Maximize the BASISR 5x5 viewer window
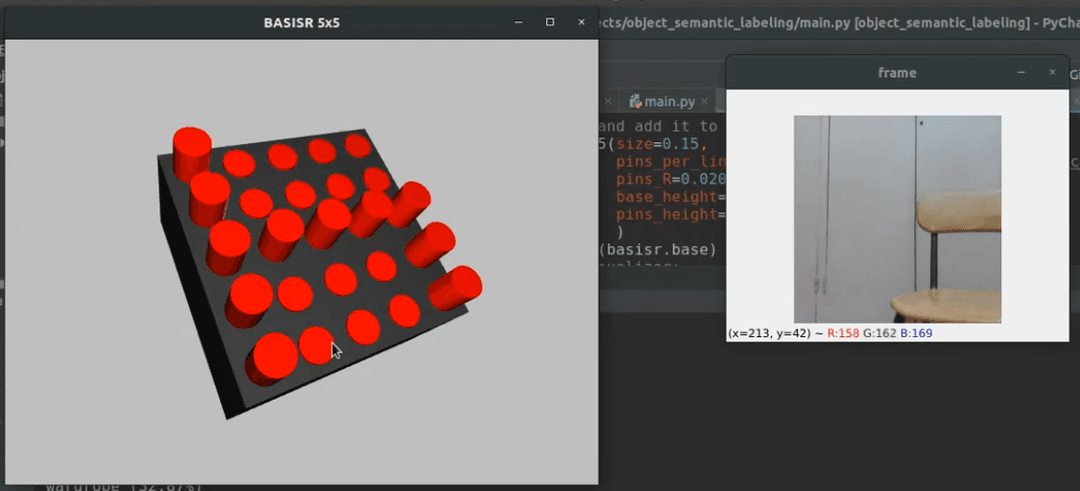Screen dimensions: 1080x491 click(550, 22)
